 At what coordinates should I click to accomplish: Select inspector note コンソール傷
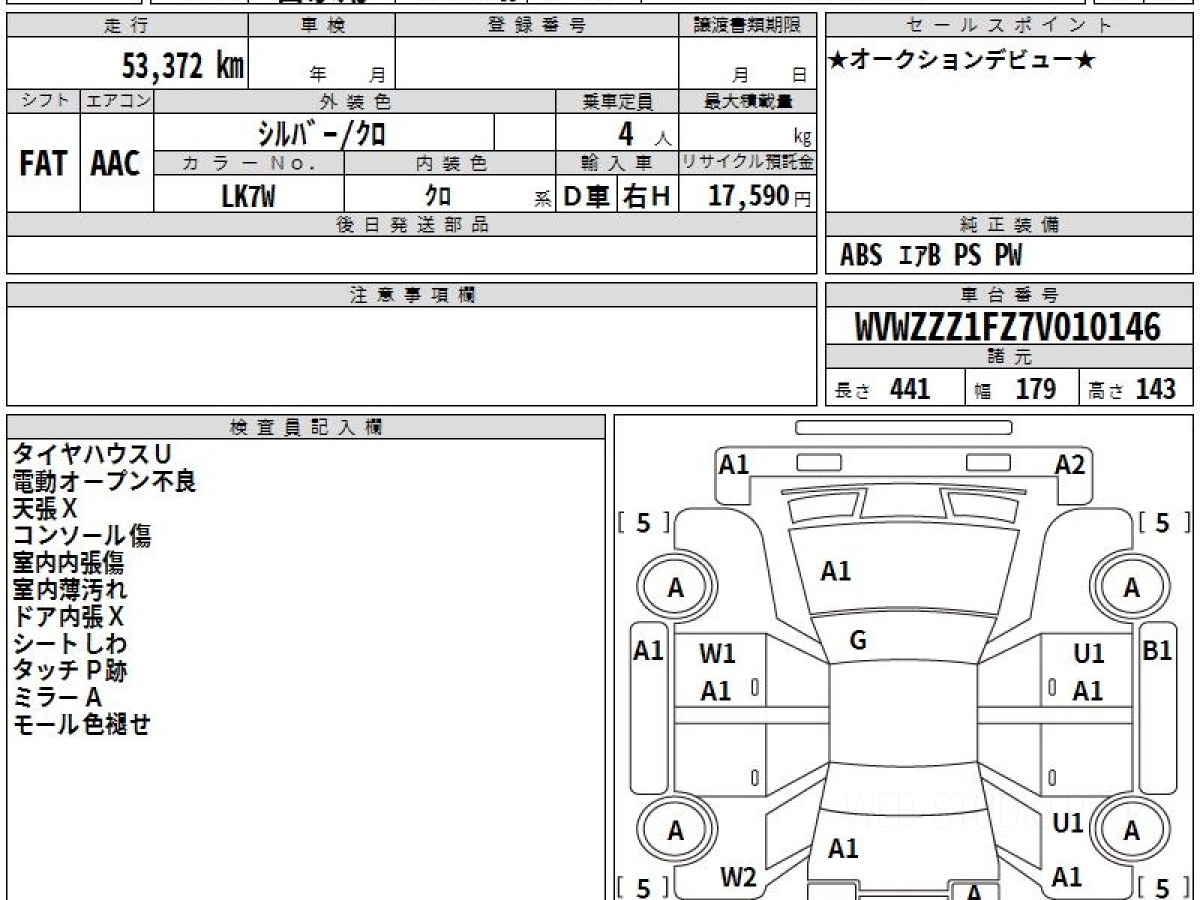pyautogui.click(x=81, y=536)
